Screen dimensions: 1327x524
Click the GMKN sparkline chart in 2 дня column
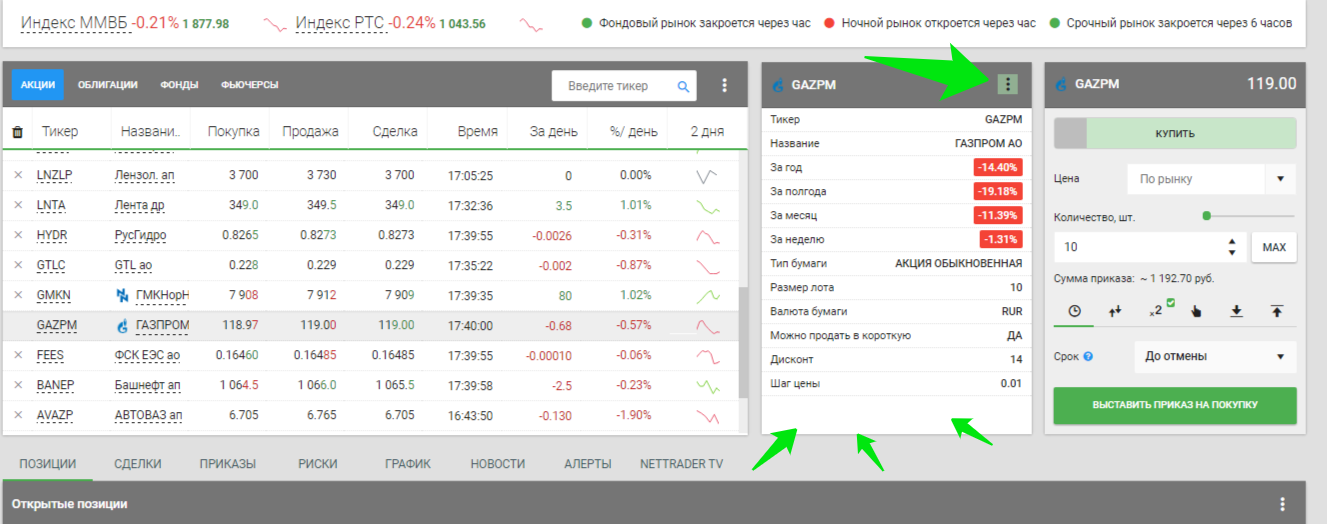click(707, 296)
